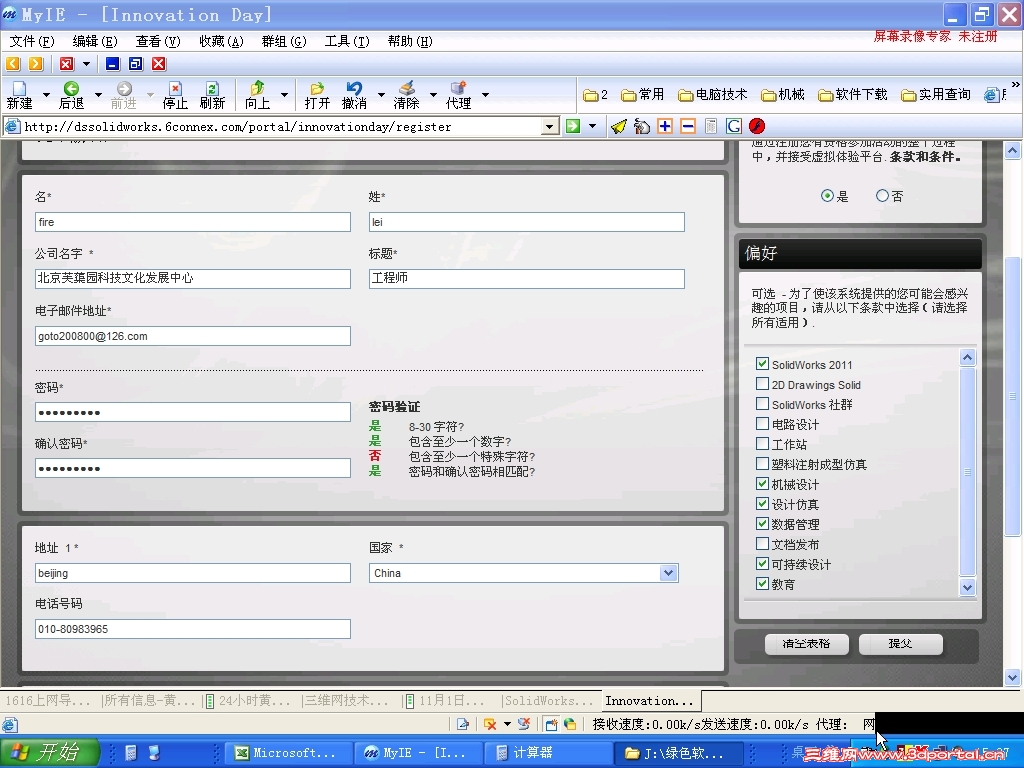Stop page loading with 停止 icon
The height and width of the screenshot is (768, 1024).
175,95
